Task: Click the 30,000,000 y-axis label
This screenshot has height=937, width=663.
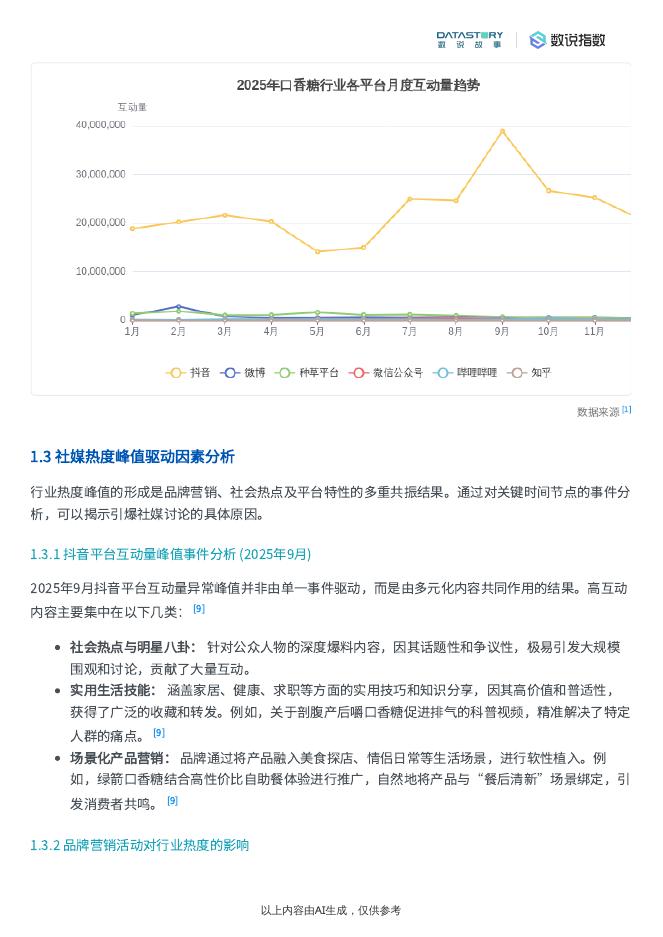Action: (x=100, y=174)
